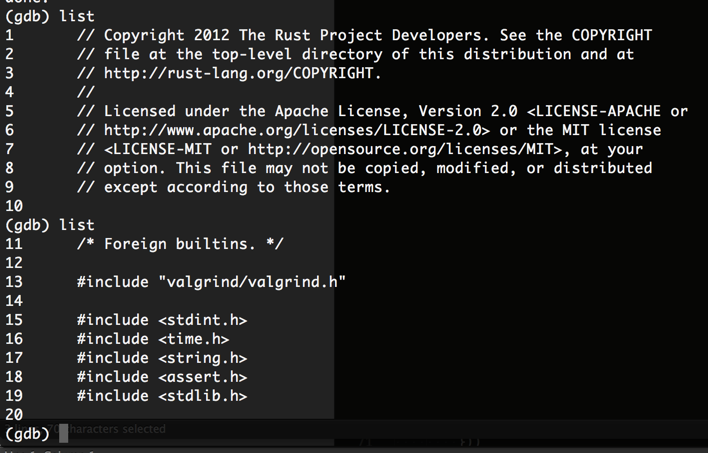Click the valgrind/valgrind.h include line

211,282
